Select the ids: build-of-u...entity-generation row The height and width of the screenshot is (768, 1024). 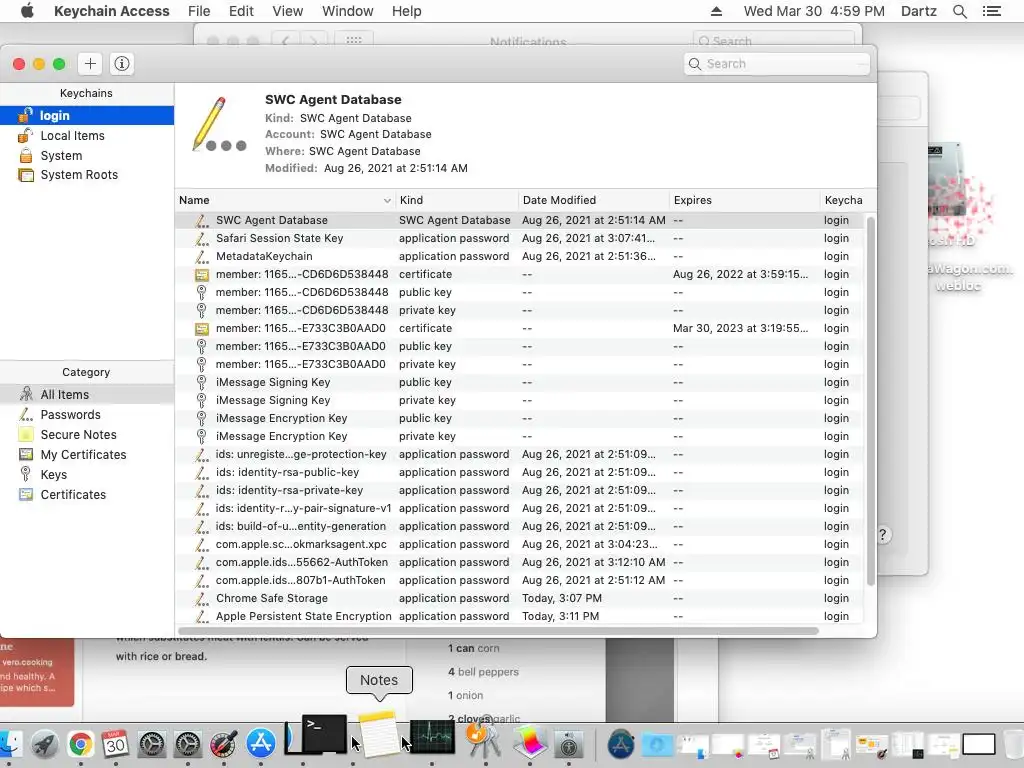click(520, 526)
